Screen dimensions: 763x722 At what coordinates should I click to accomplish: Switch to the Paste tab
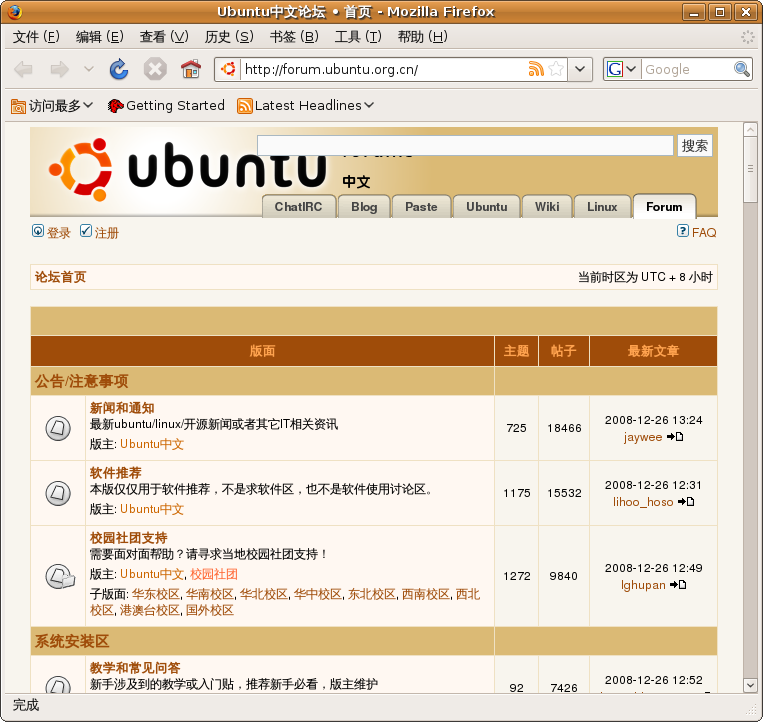click(x=421, y=207)
